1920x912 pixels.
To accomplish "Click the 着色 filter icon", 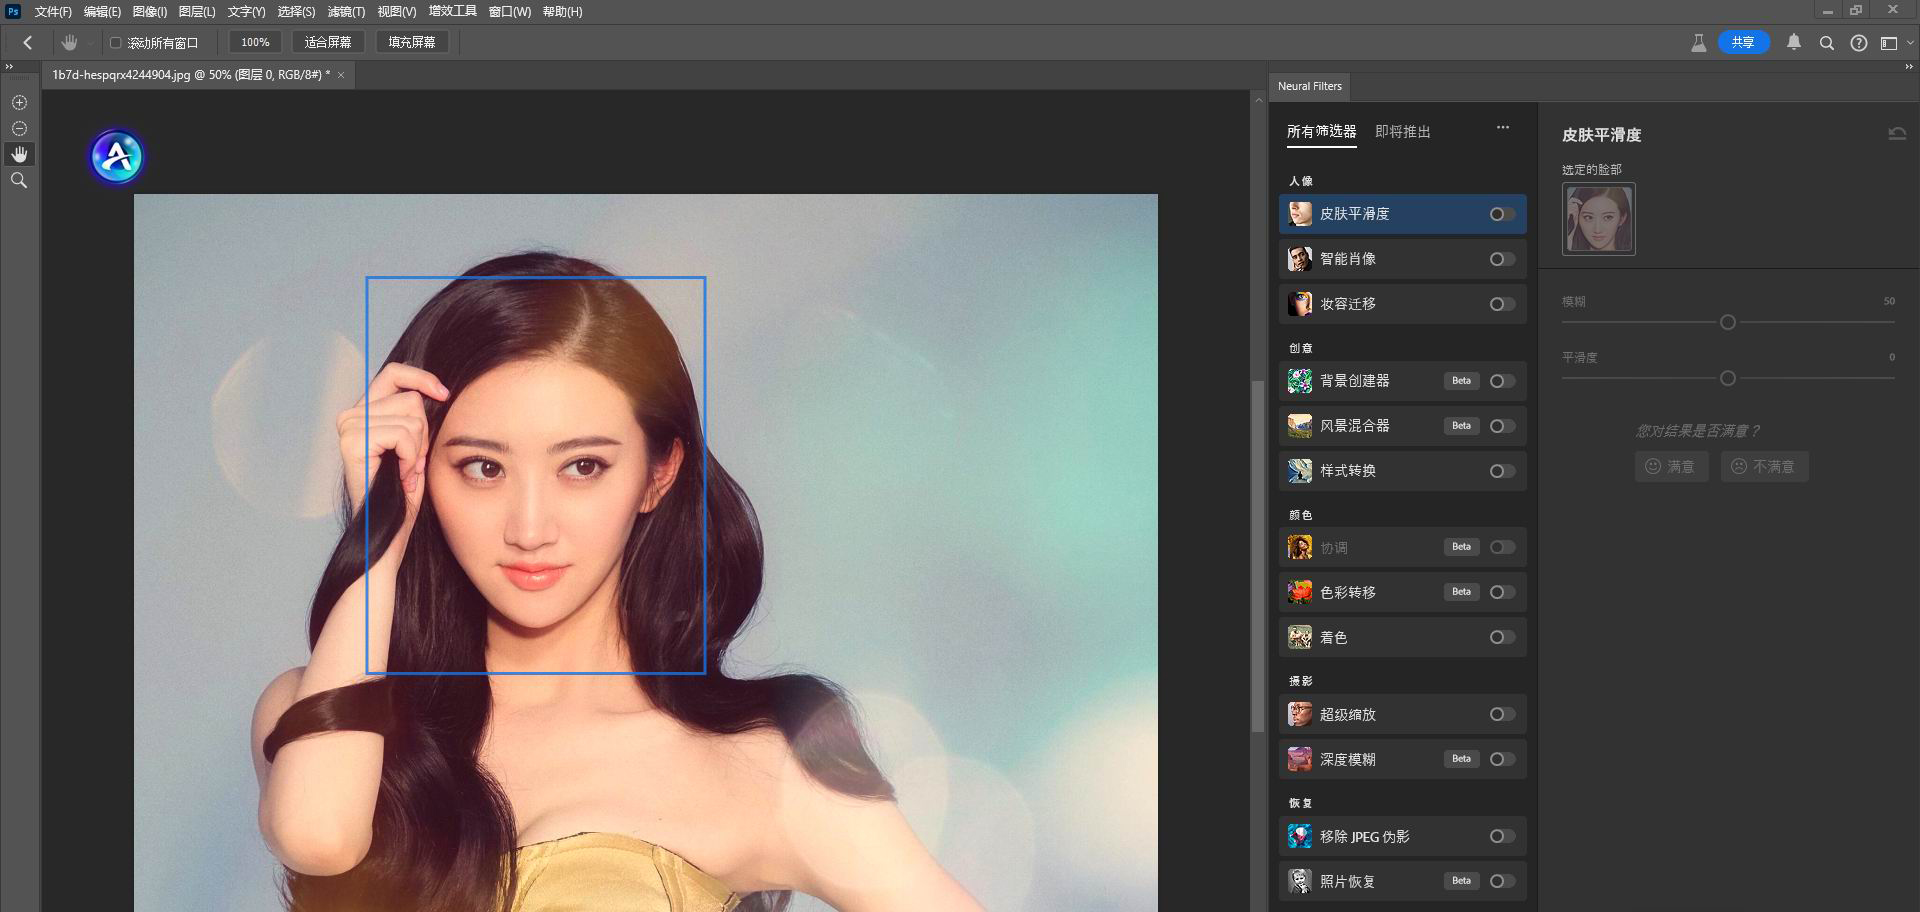I will (x=1299, y=637).
